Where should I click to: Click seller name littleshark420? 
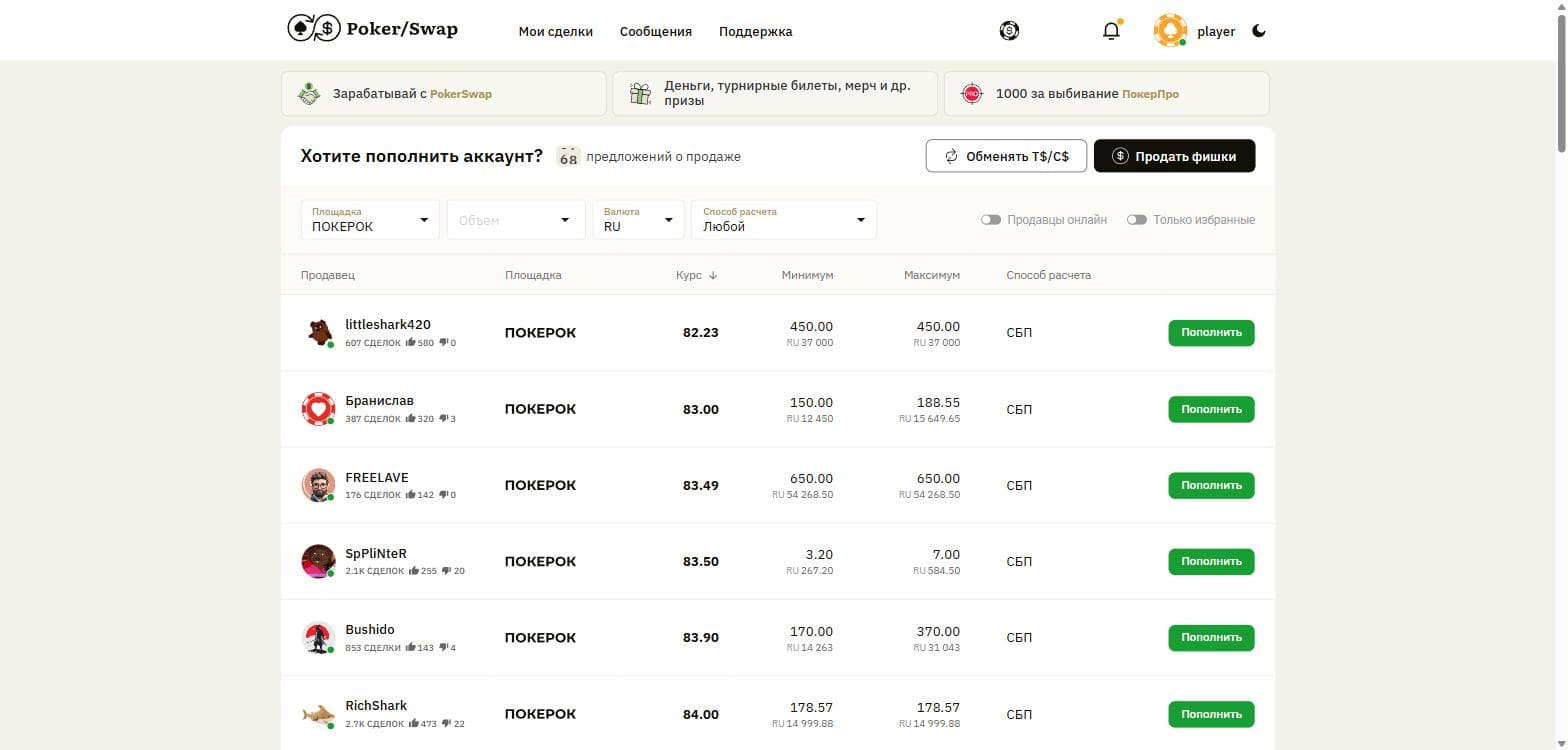point(388,325)
